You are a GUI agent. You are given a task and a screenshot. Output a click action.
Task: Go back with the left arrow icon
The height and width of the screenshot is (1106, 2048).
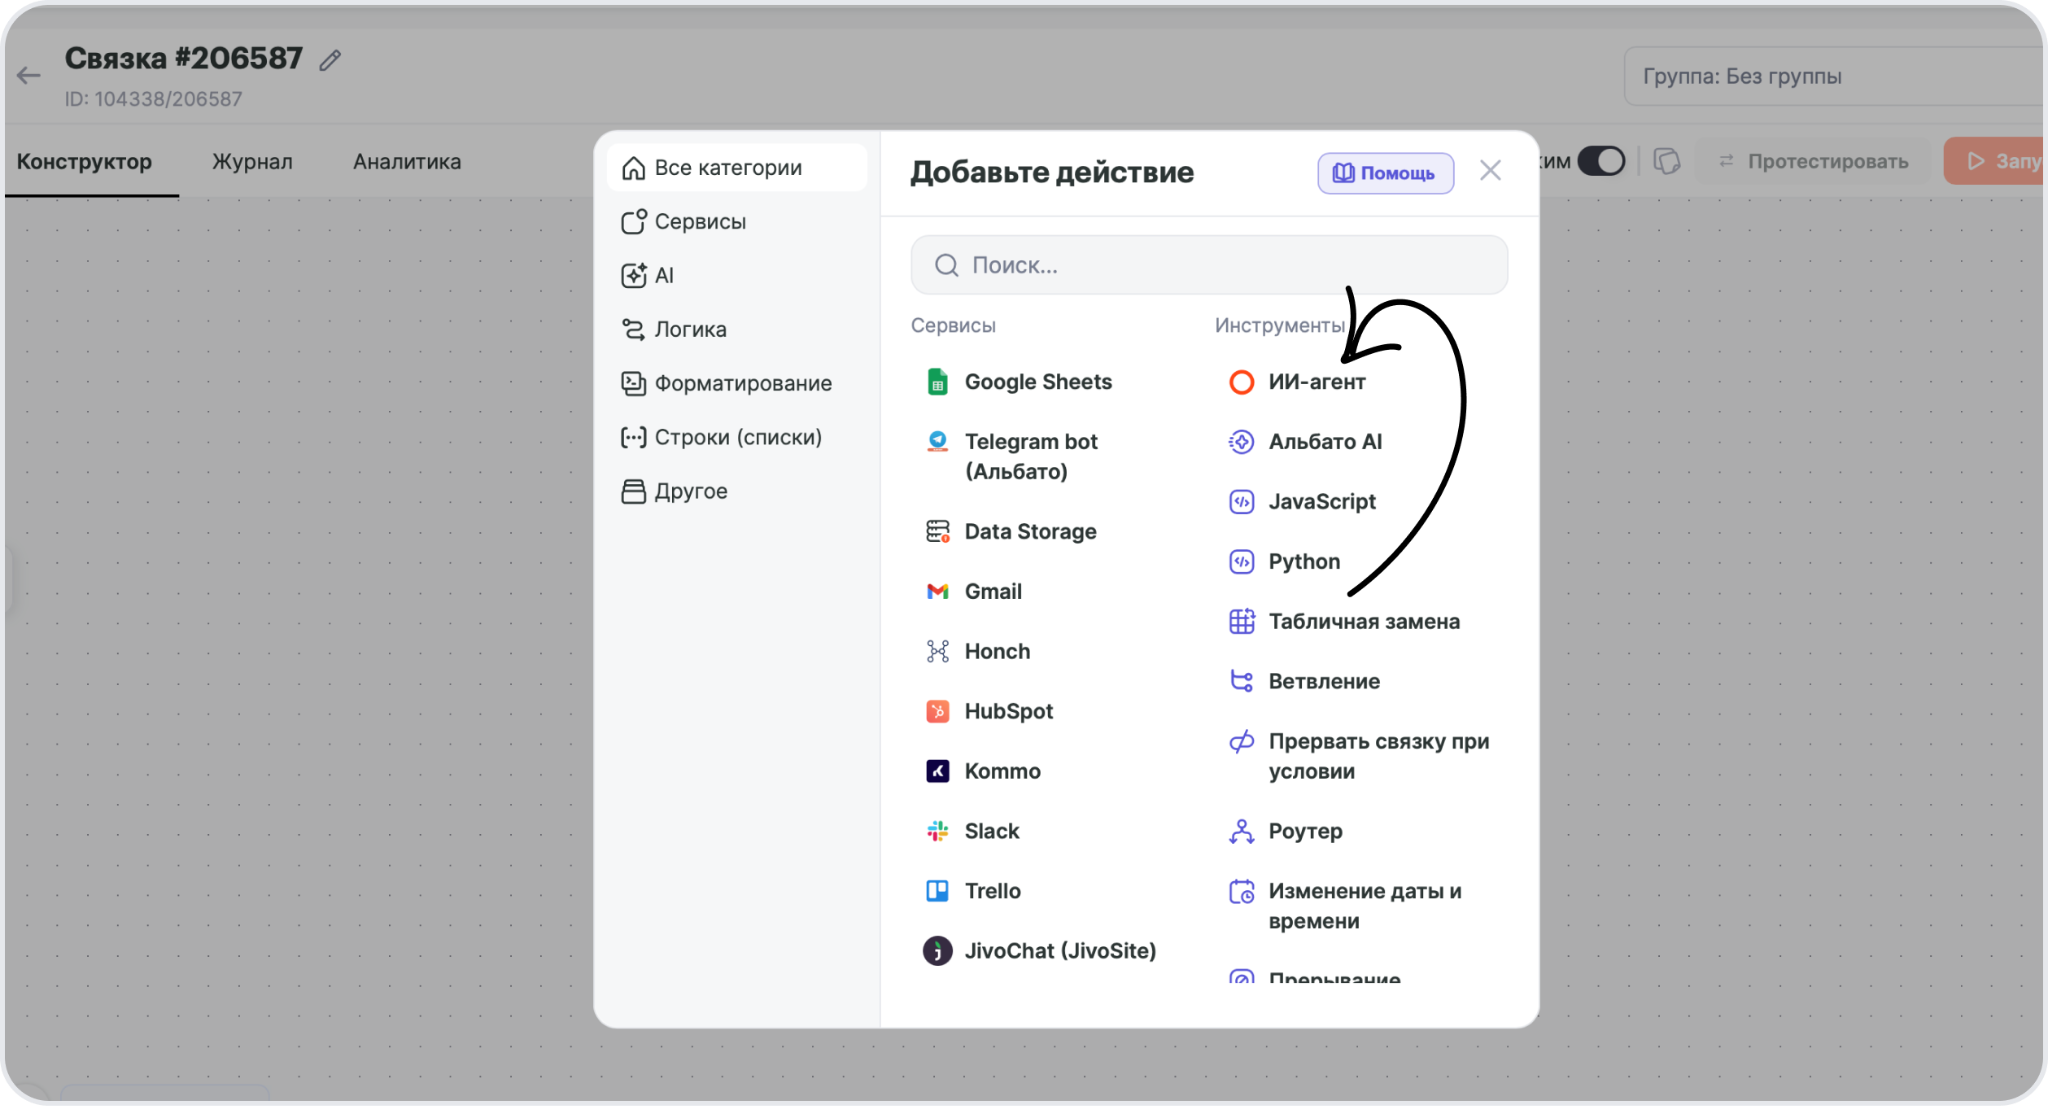point(29,75)
